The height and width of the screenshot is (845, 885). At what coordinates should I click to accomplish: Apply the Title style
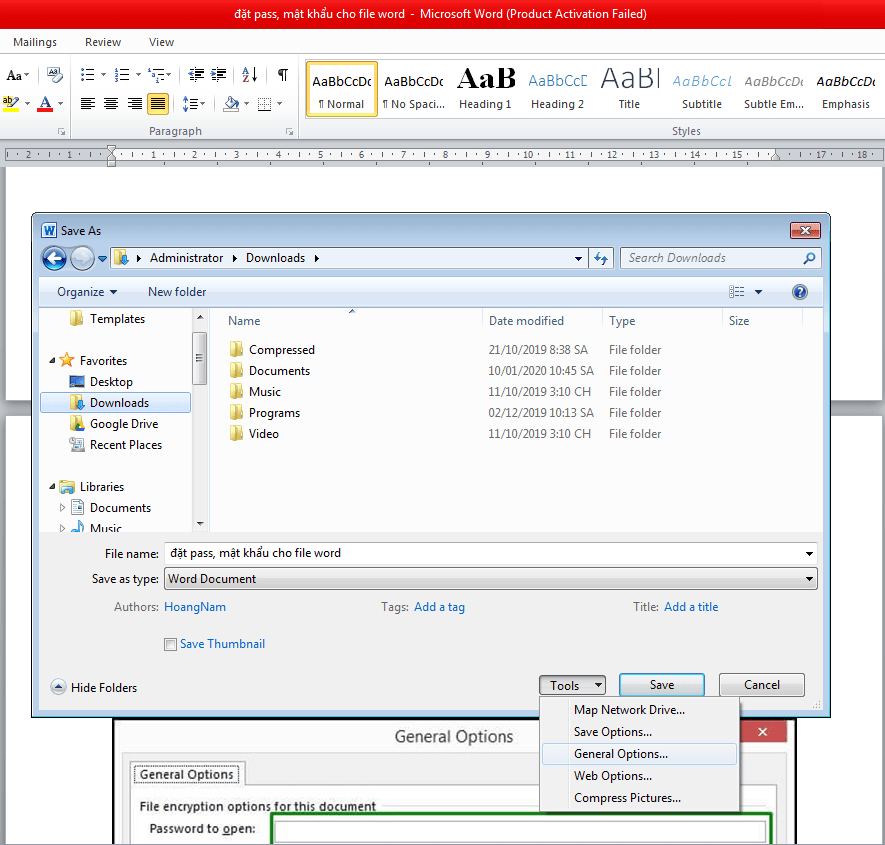tap(629, 89)
